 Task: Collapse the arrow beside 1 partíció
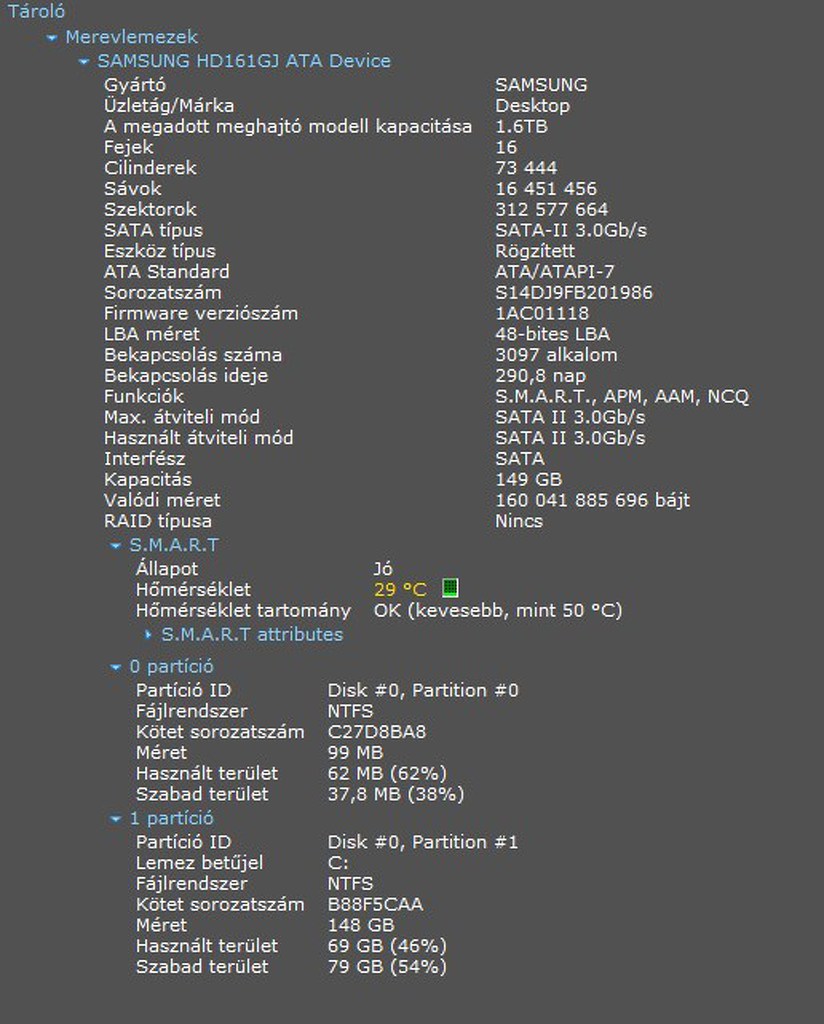pyautogui.click(x=116, y=819)
